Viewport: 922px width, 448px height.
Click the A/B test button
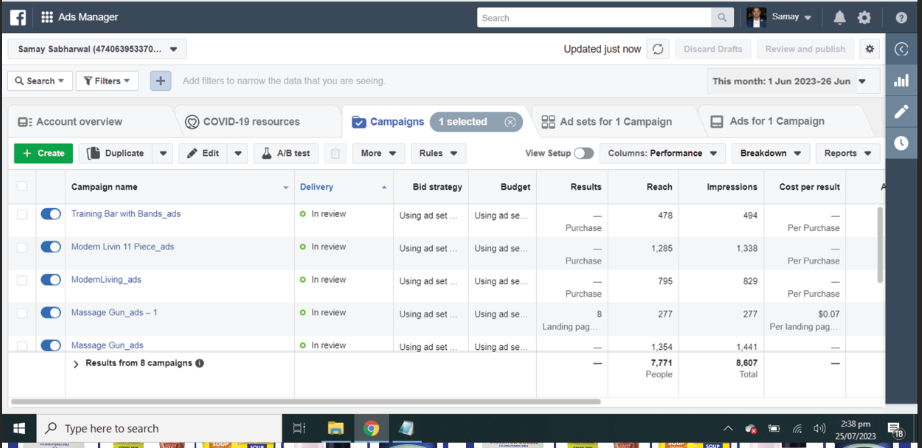coord(286,153)
